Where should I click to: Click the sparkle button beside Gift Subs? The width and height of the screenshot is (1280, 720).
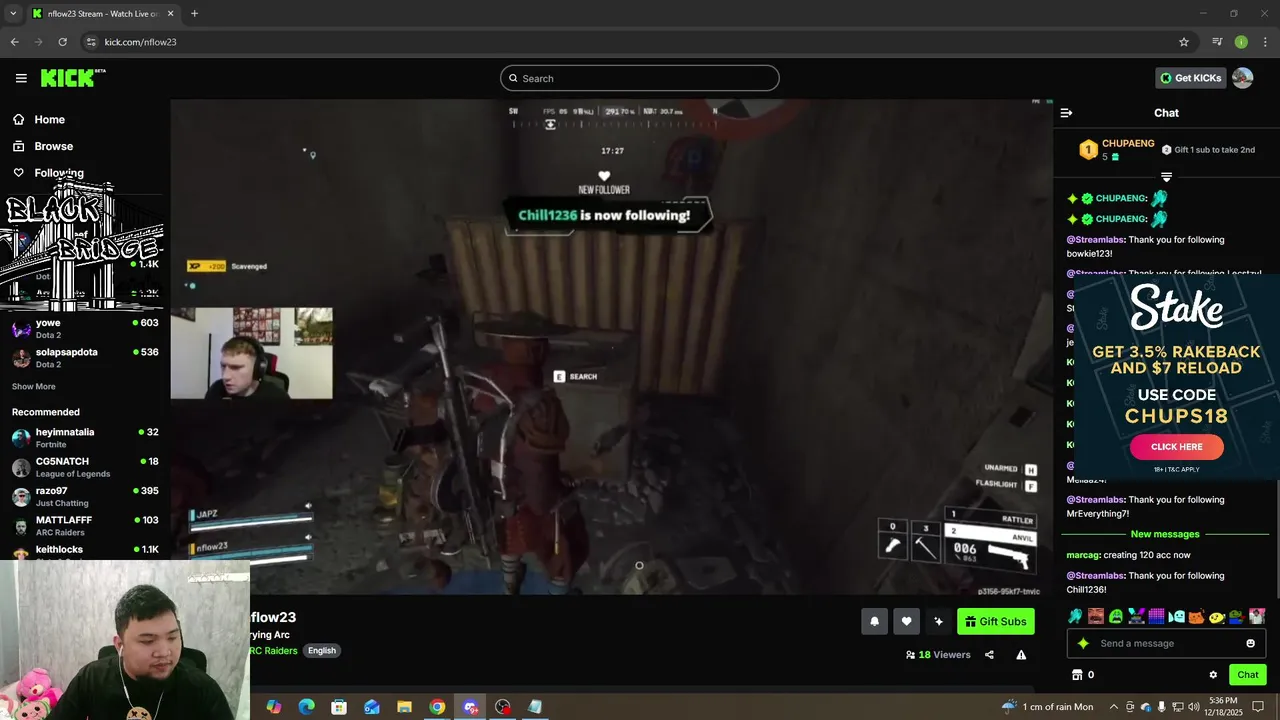tap(938, 621)
